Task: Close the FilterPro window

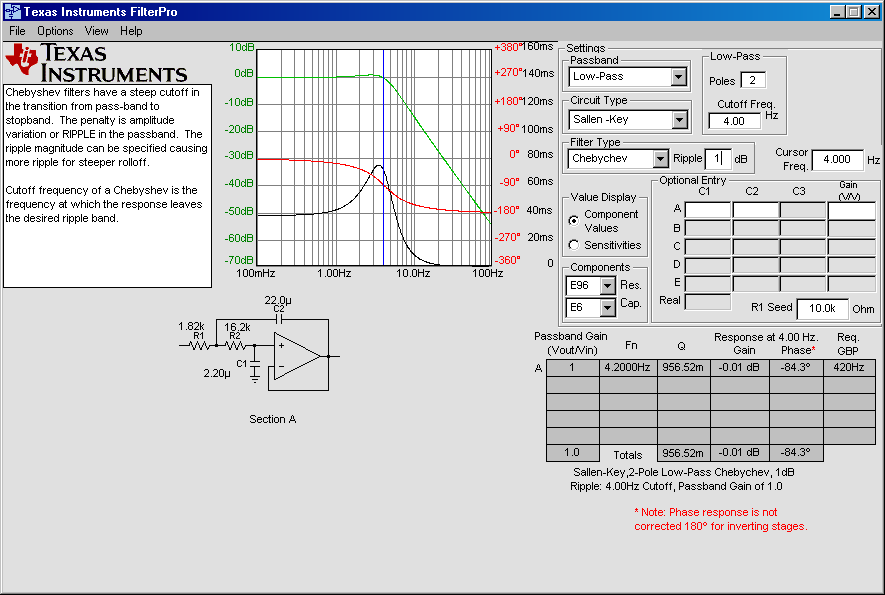Action: tap(872, 11)
